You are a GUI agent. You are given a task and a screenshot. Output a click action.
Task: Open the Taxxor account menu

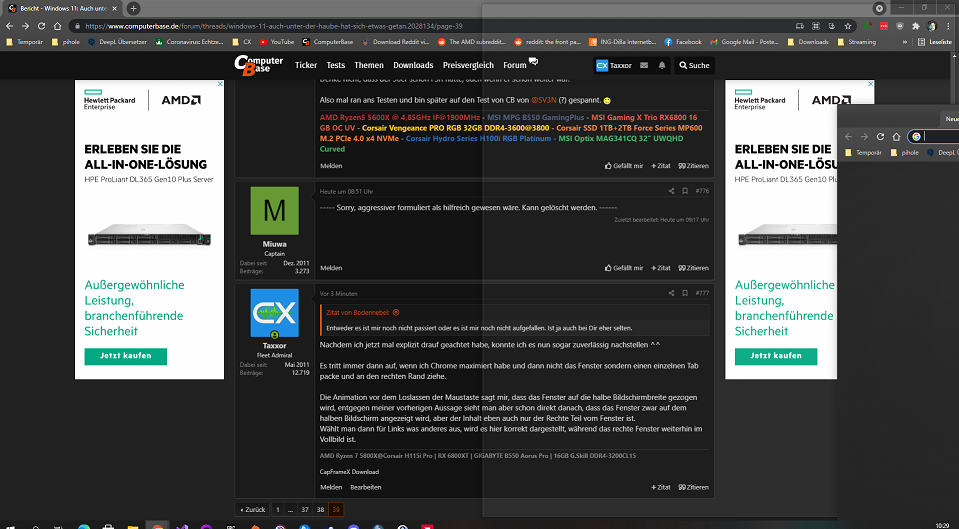(614, 65)
